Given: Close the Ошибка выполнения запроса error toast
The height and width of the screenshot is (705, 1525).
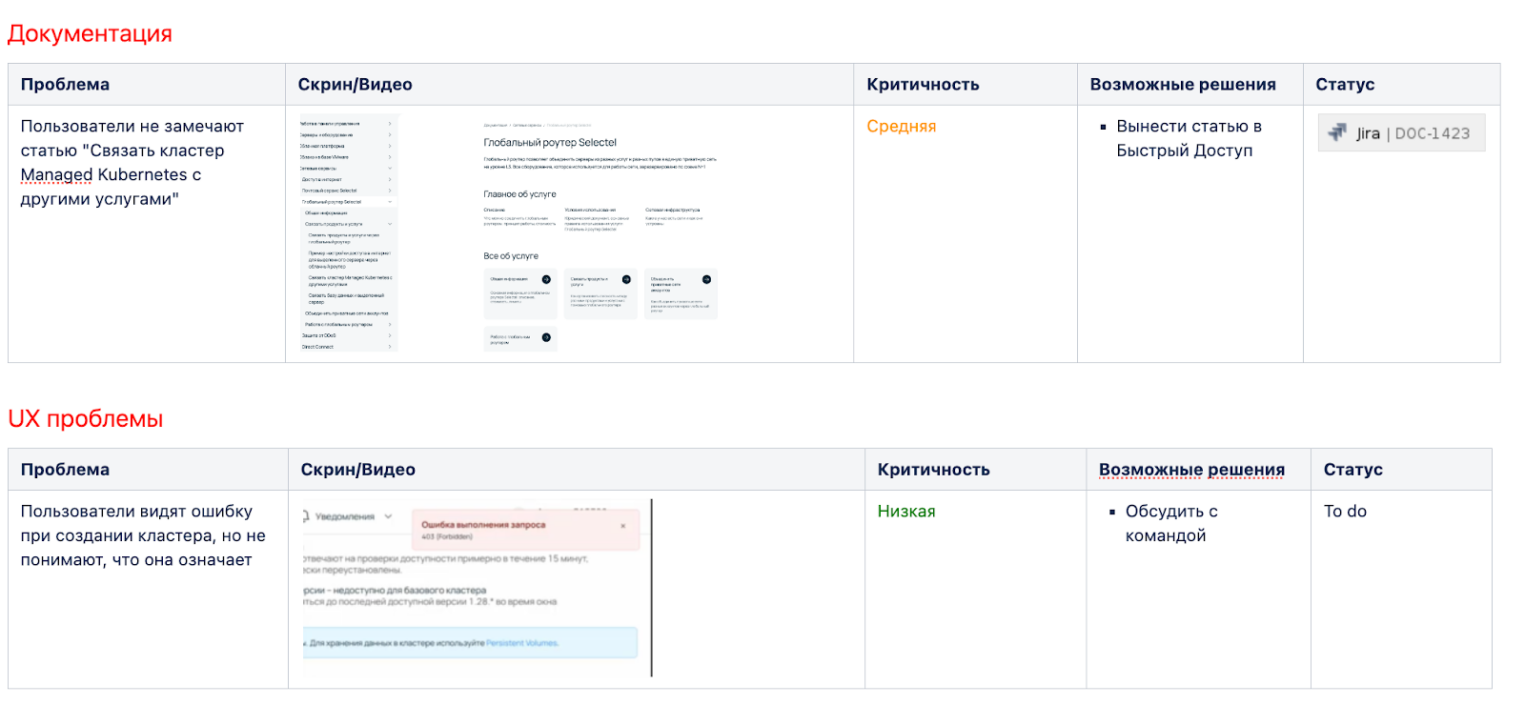Looking at the screenshot, I should click(x=623, y=525).
